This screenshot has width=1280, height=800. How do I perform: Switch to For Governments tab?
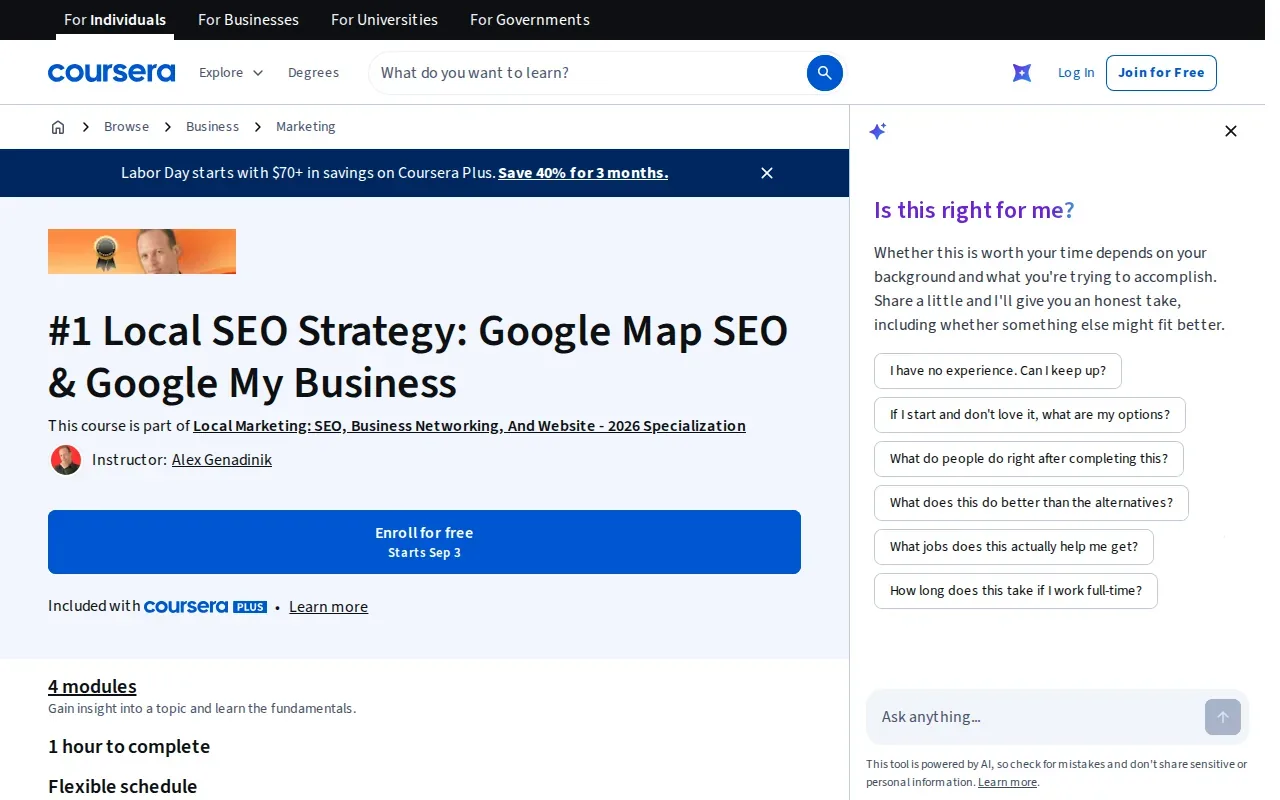pyautogui.click(x=530, y=20)
